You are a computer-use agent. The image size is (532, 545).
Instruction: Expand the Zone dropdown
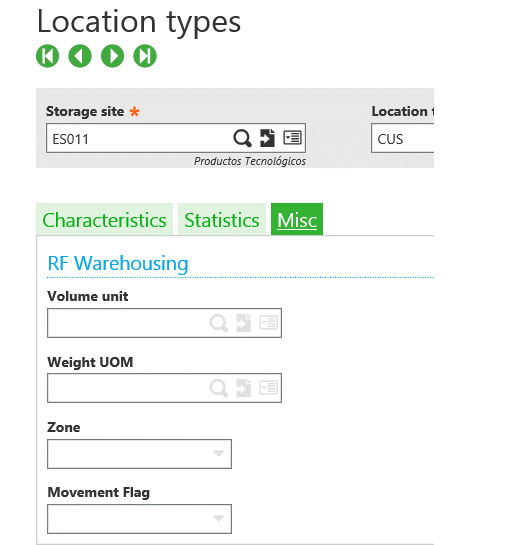219,453
